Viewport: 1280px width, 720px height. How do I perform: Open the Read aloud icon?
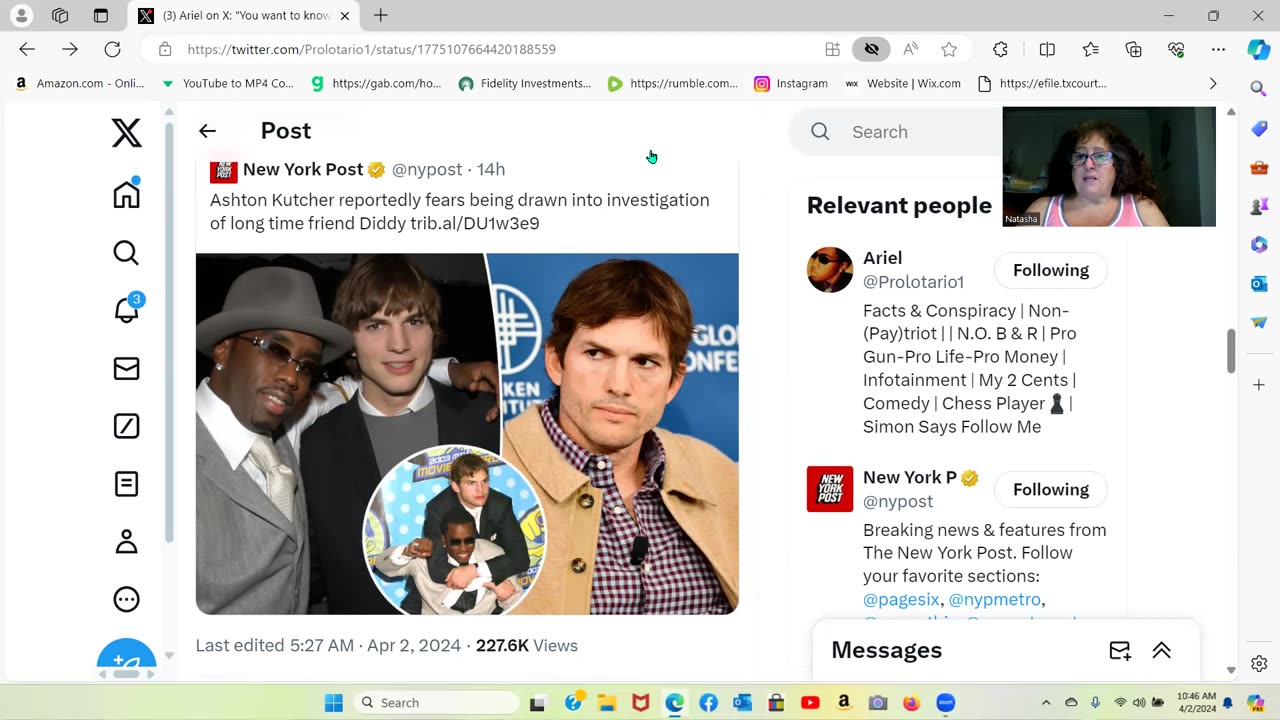click(911, 49)
